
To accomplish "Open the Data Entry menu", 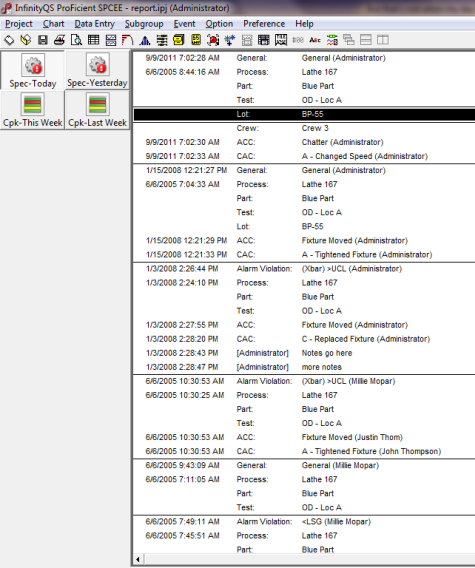I will pos(95,24).
